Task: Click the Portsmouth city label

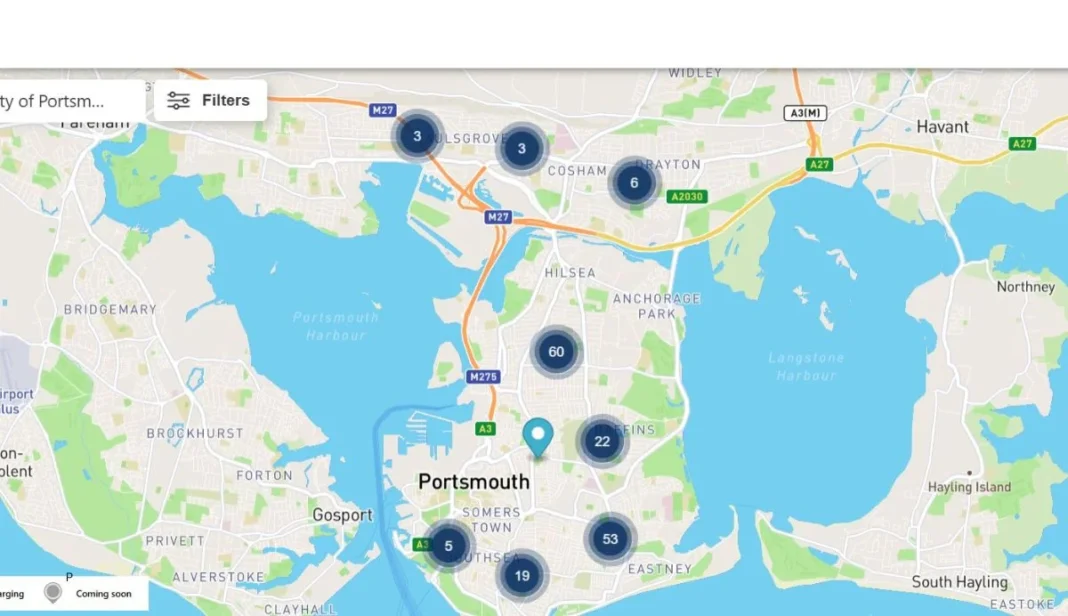Action: 474,482
